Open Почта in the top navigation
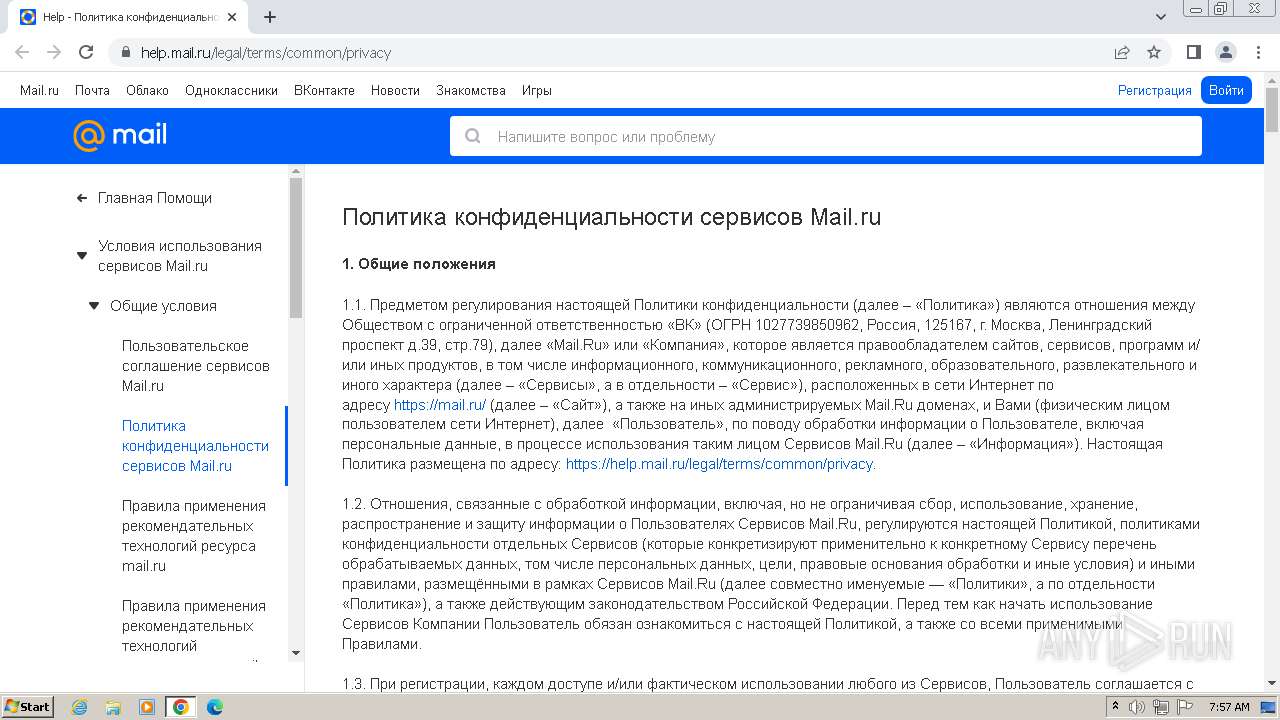This screenshot has height=720, width=1280. point(92,90)
